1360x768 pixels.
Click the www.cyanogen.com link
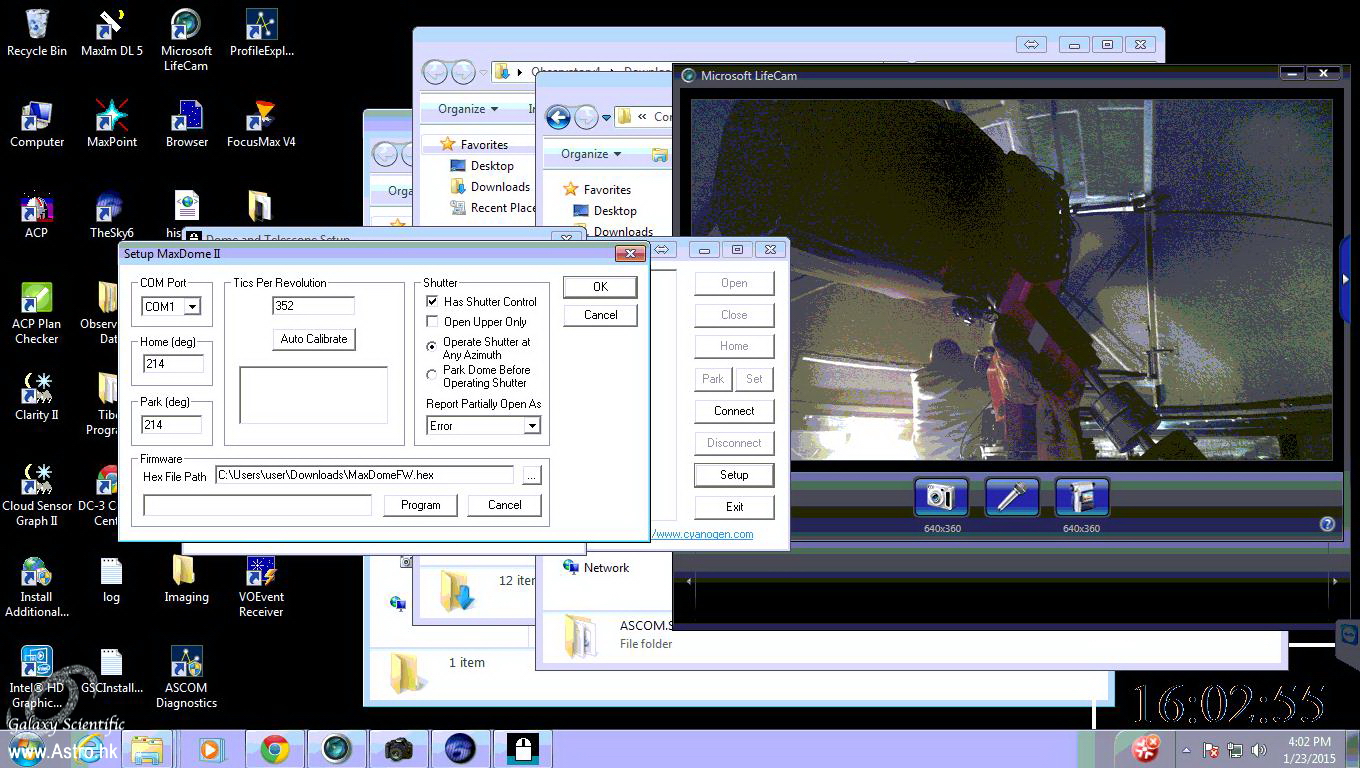pyautogui.click(x=703, y=534)
